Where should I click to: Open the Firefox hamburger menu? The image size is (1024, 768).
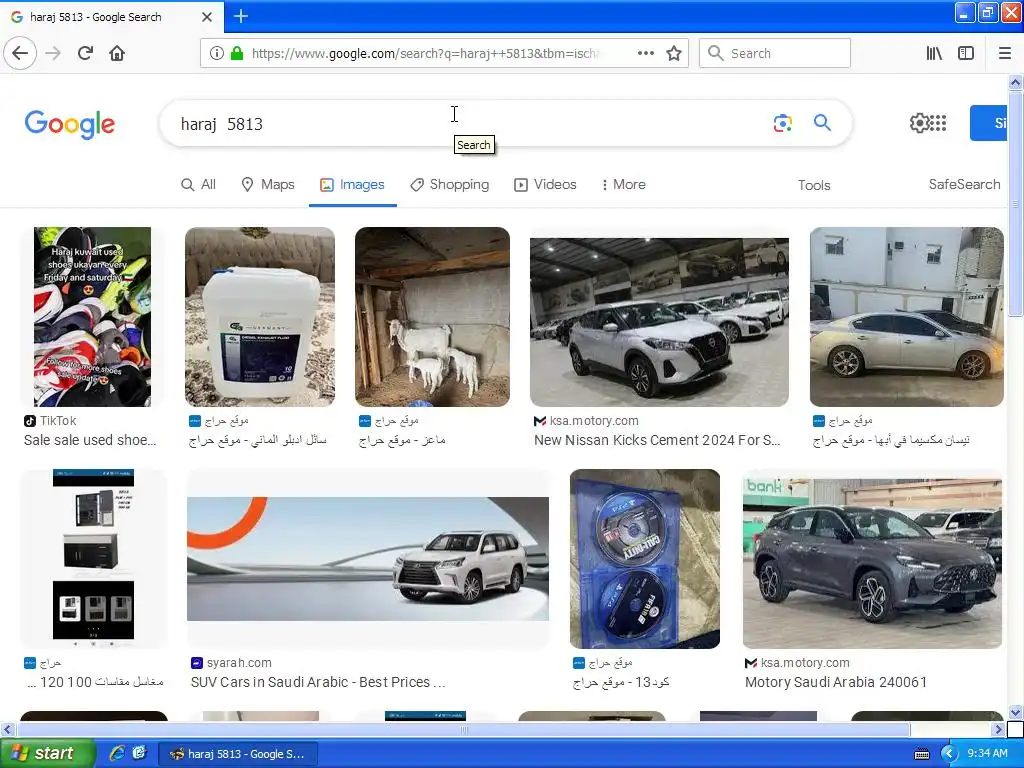[x=1005, y=53]
